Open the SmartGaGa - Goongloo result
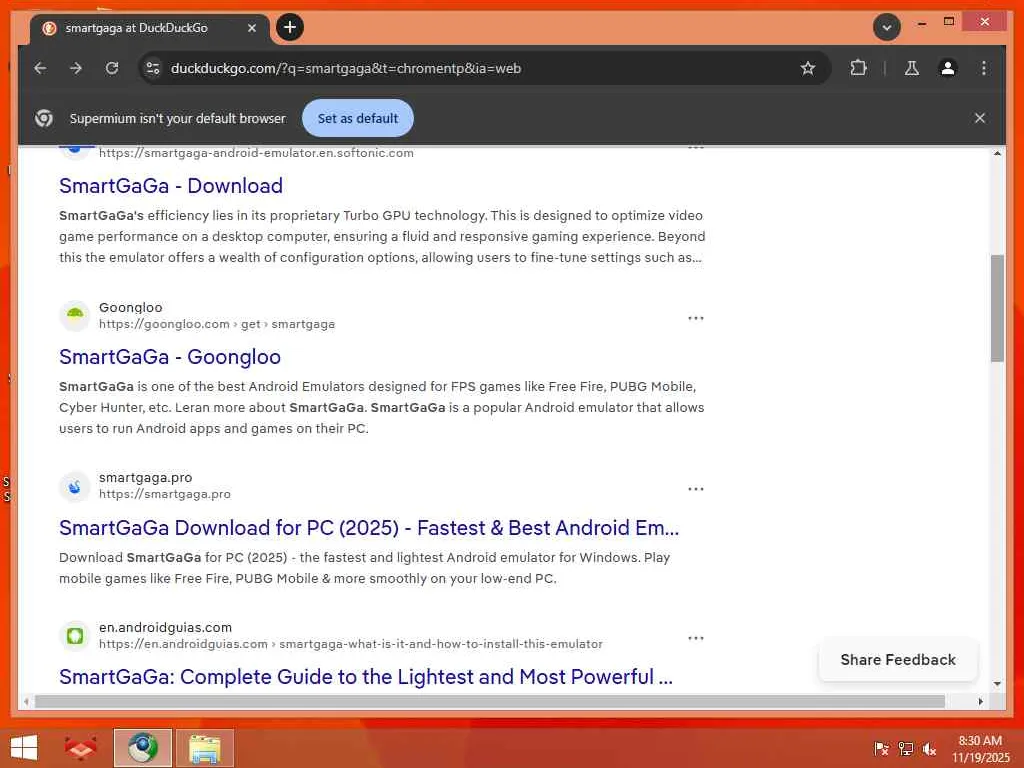 click(x=170, y=357)
